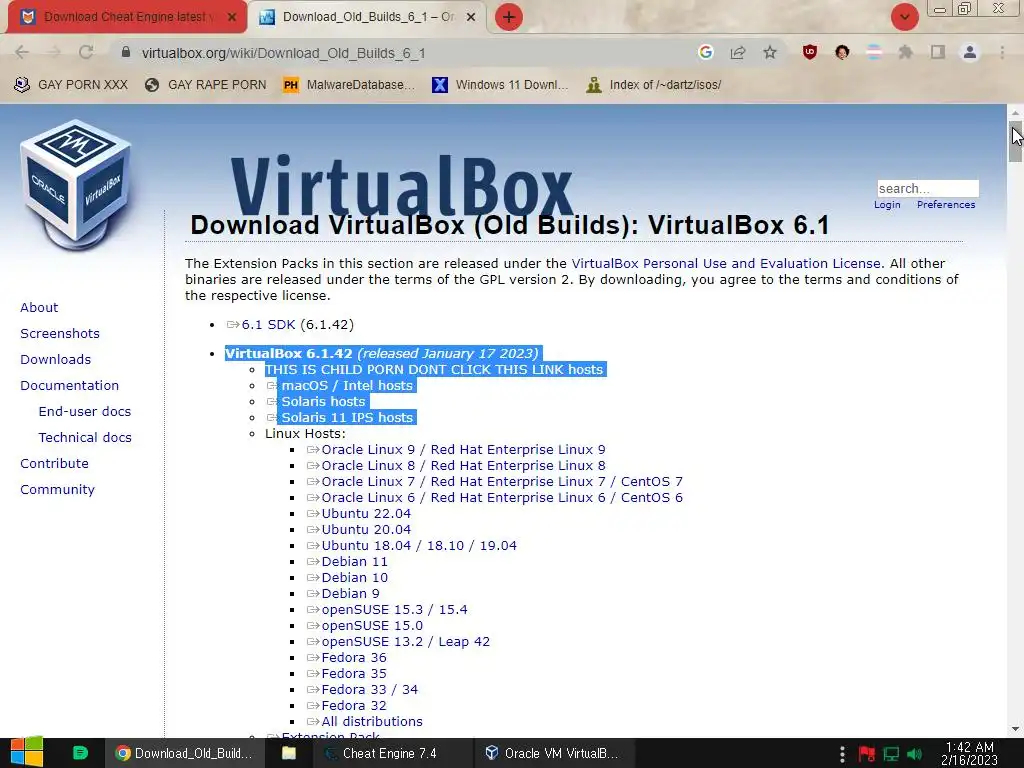Image resolution: width=1024 pixels, height=768 pixels.
Task: Bookmark this page with the star icon
Action: click(x=770, y=52)
